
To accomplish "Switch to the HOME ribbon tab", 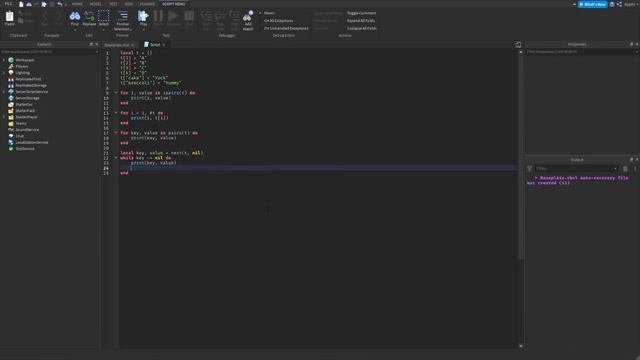I will (x=77, y=4).
